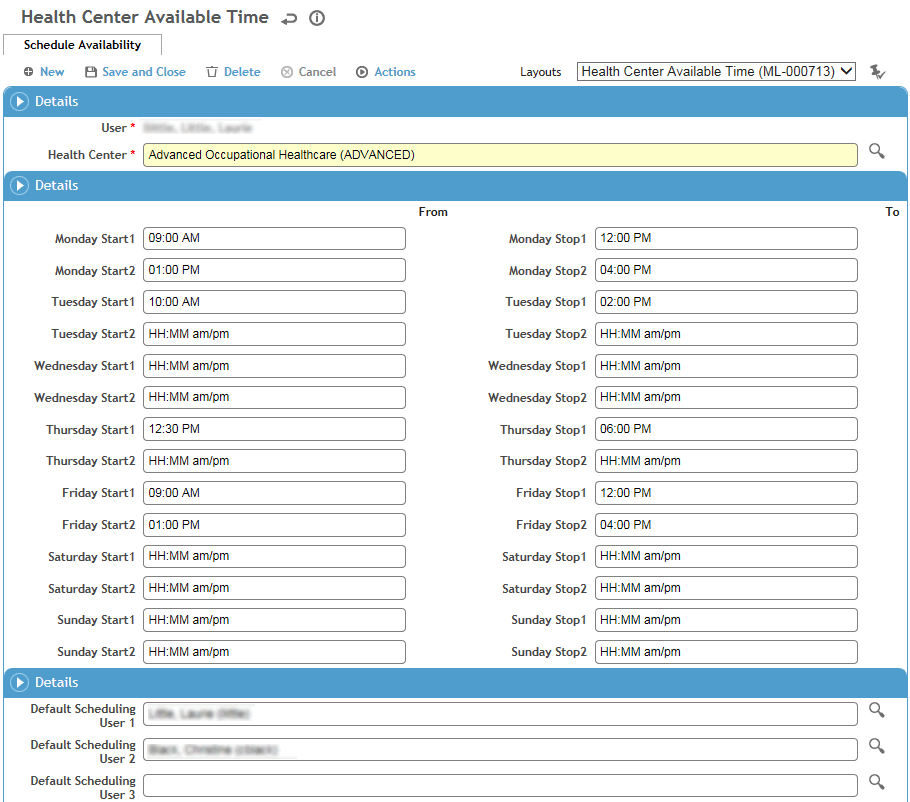
Task: Select the Schedule Availability tab
Action: coord(82,45)
